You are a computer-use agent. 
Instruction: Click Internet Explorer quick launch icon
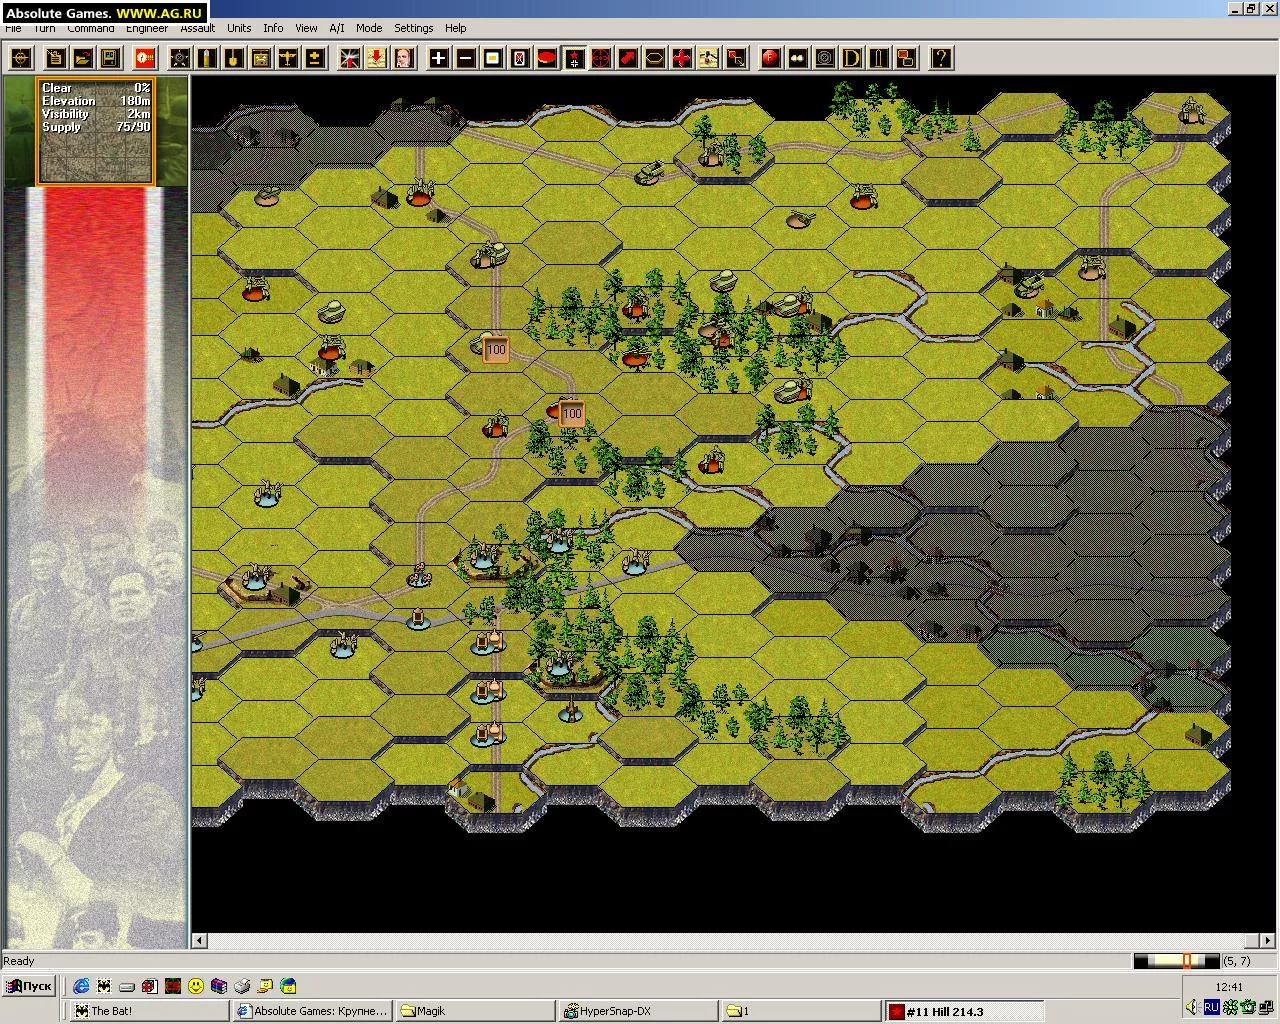(81, 986)
